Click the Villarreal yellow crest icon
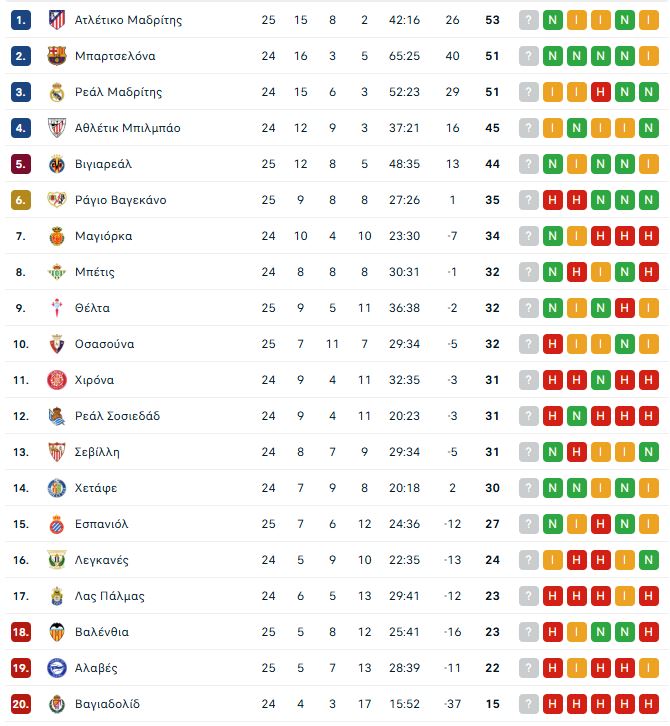The image size is (670, 726). pyautogui.click(x=56, y=164)
